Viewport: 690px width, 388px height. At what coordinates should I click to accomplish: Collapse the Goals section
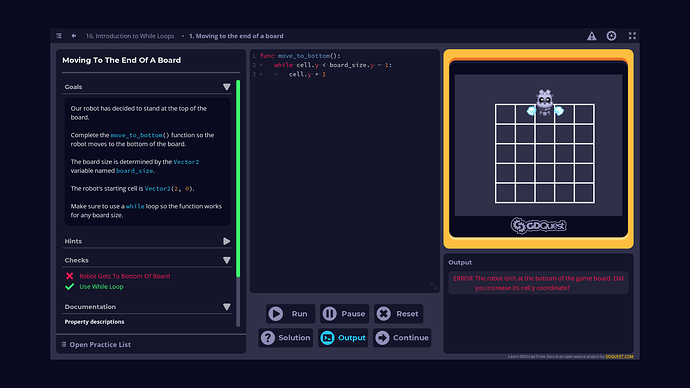226,87
